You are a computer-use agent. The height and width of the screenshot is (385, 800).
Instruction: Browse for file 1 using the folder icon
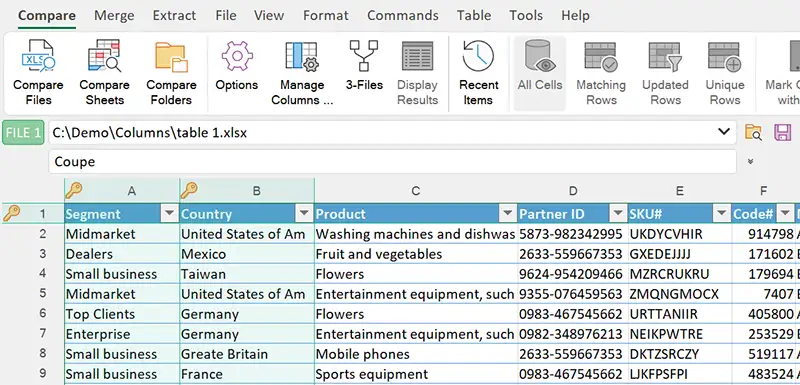(754, 133)
